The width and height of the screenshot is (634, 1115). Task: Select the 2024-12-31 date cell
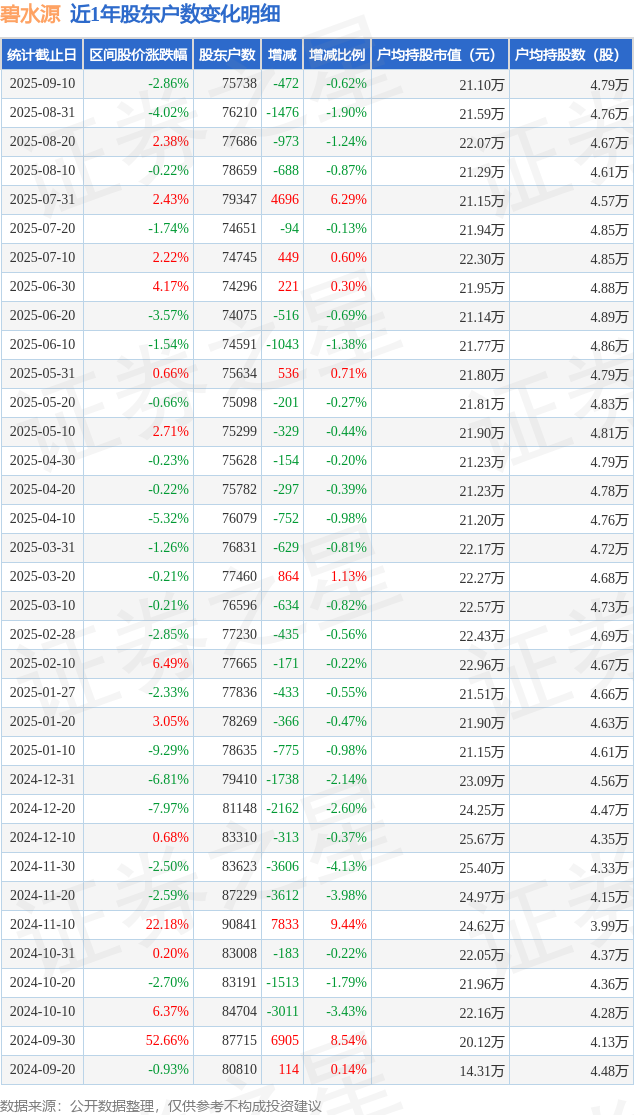click(42, 780)
